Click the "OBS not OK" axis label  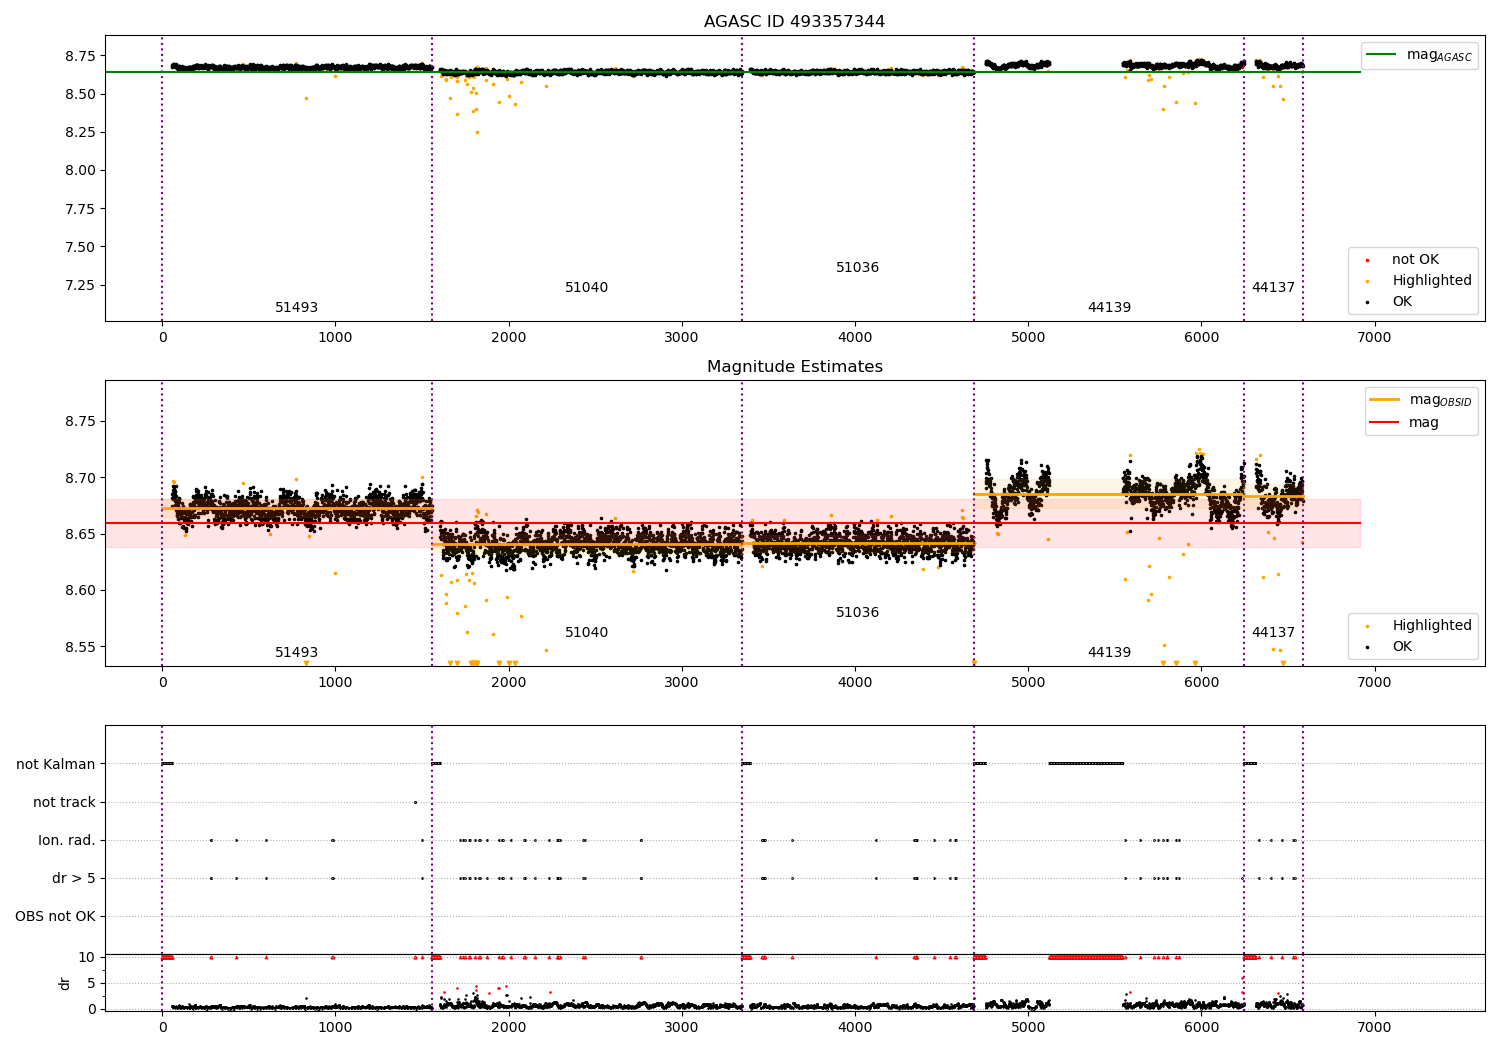pos(55,917)
